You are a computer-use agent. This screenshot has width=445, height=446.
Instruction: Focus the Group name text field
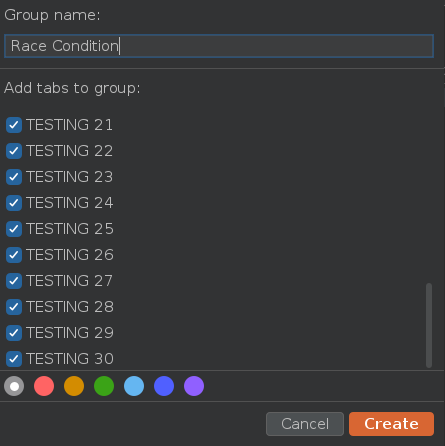(219, 46)
